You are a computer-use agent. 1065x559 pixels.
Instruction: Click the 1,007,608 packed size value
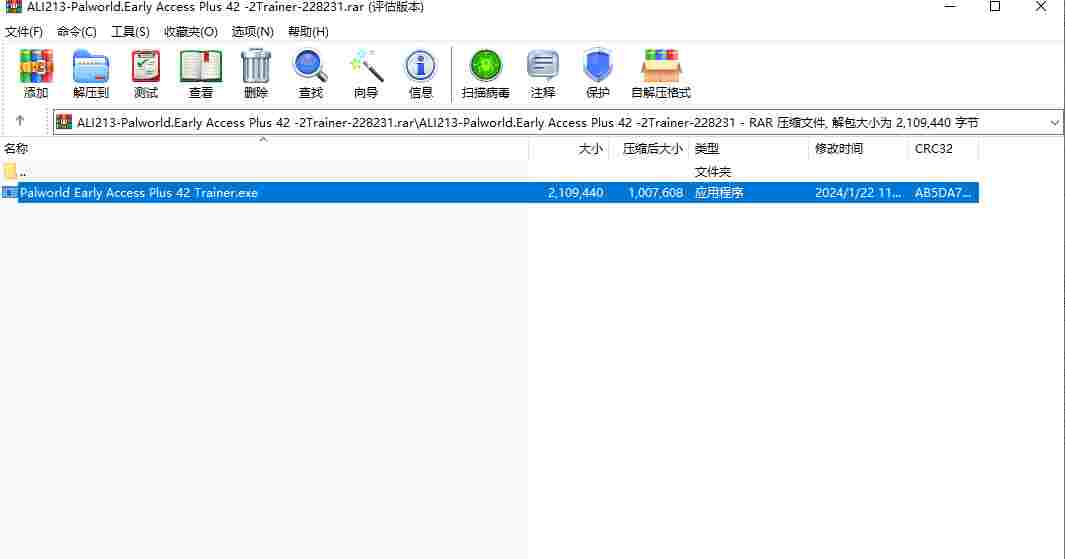(655, 193)
